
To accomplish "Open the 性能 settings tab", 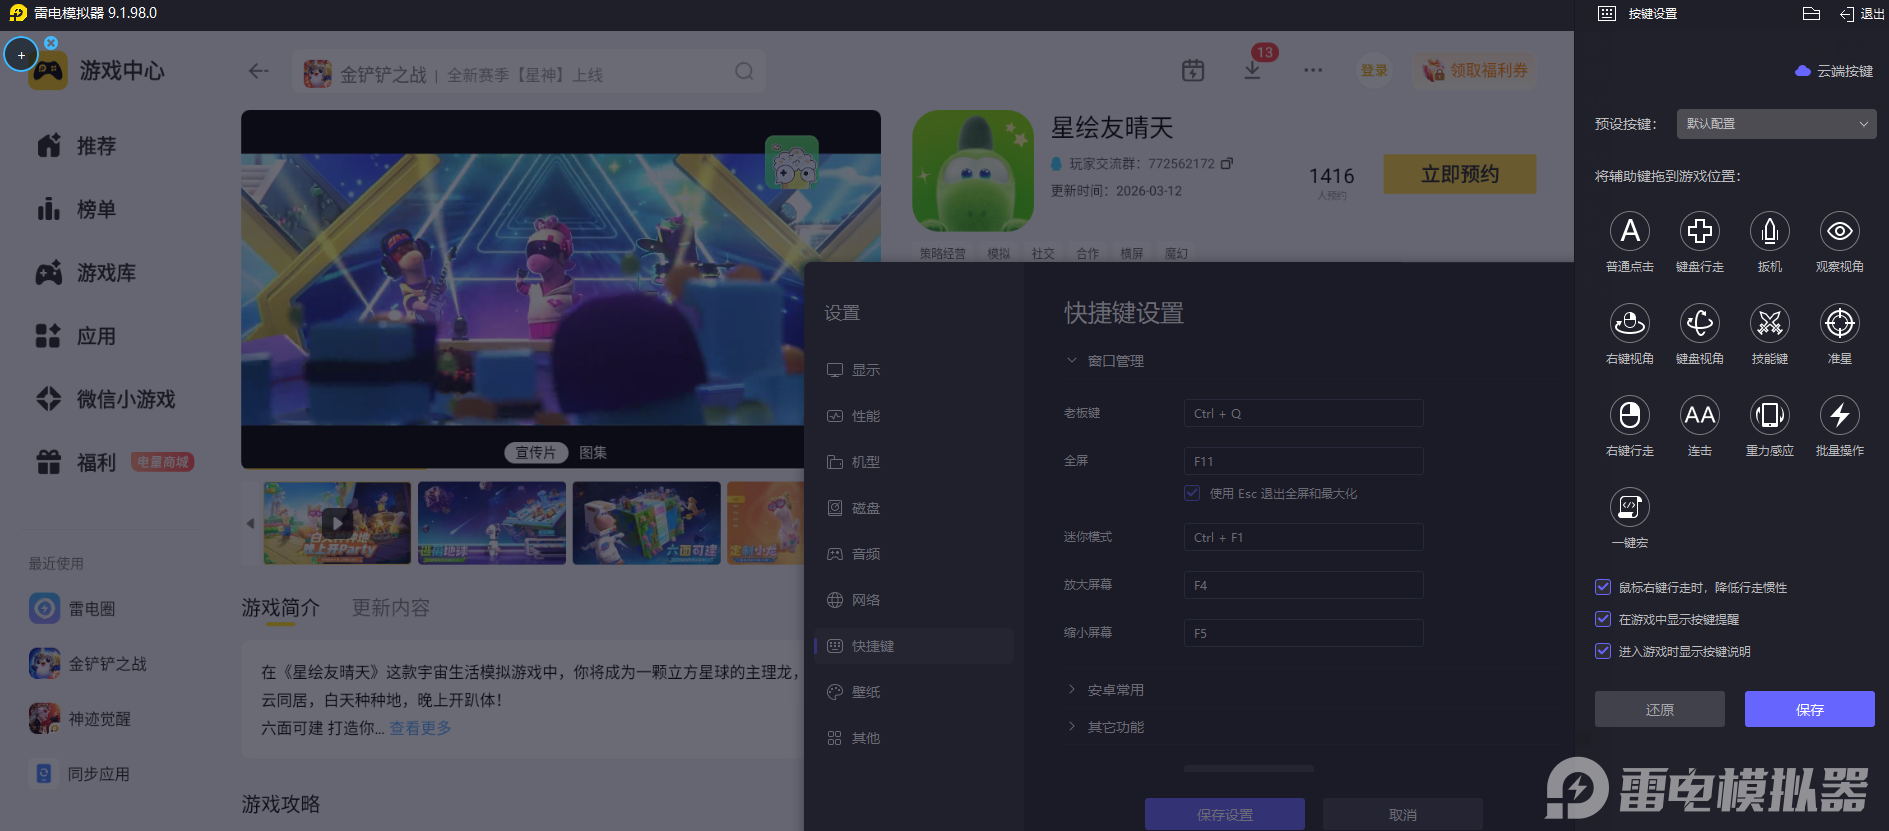I will pyautogui.click(x=865, y=416).
